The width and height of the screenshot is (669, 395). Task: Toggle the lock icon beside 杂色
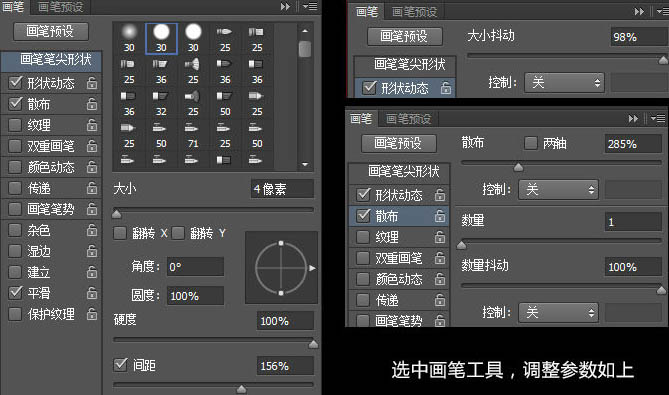[92, 230]
